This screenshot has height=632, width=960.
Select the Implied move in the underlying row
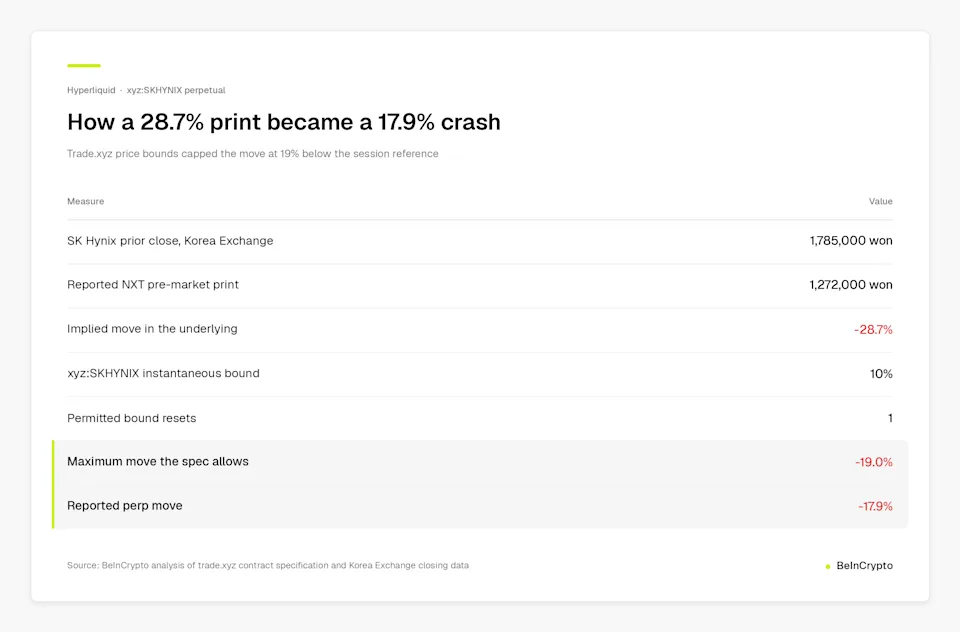480,329
